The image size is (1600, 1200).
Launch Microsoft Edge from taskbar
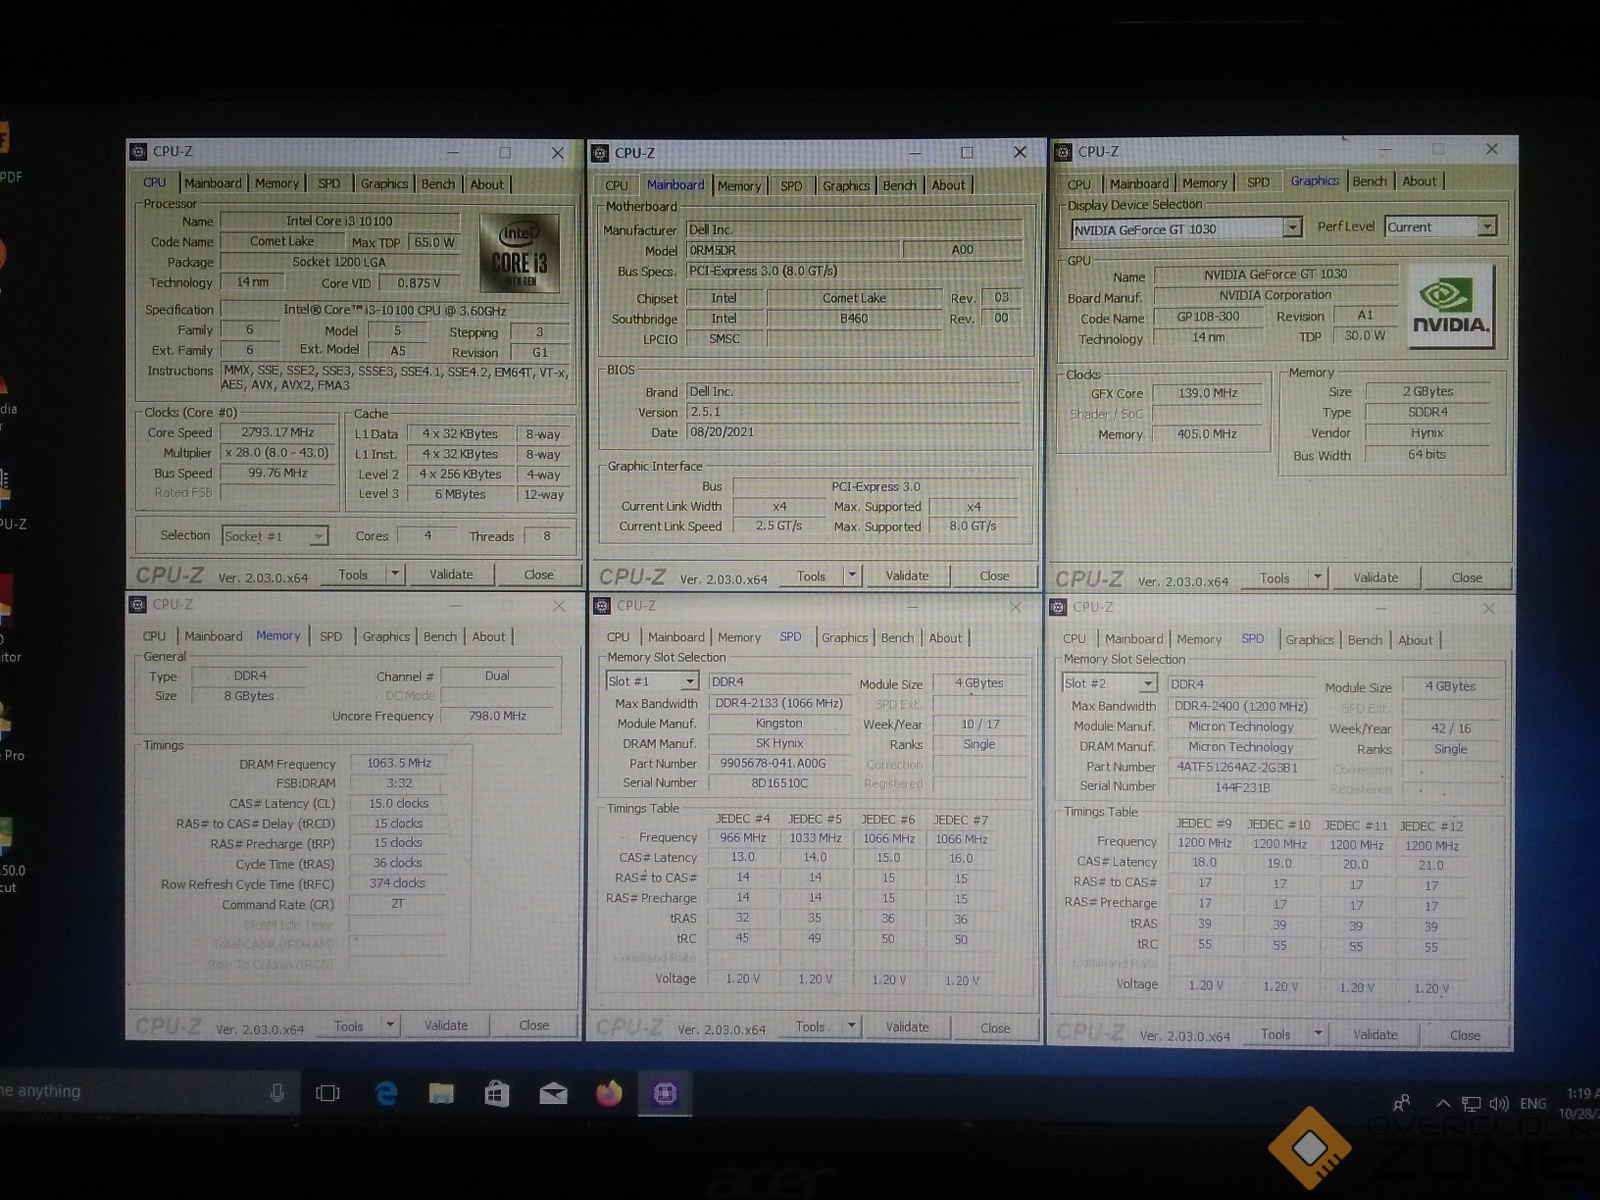386,1093
